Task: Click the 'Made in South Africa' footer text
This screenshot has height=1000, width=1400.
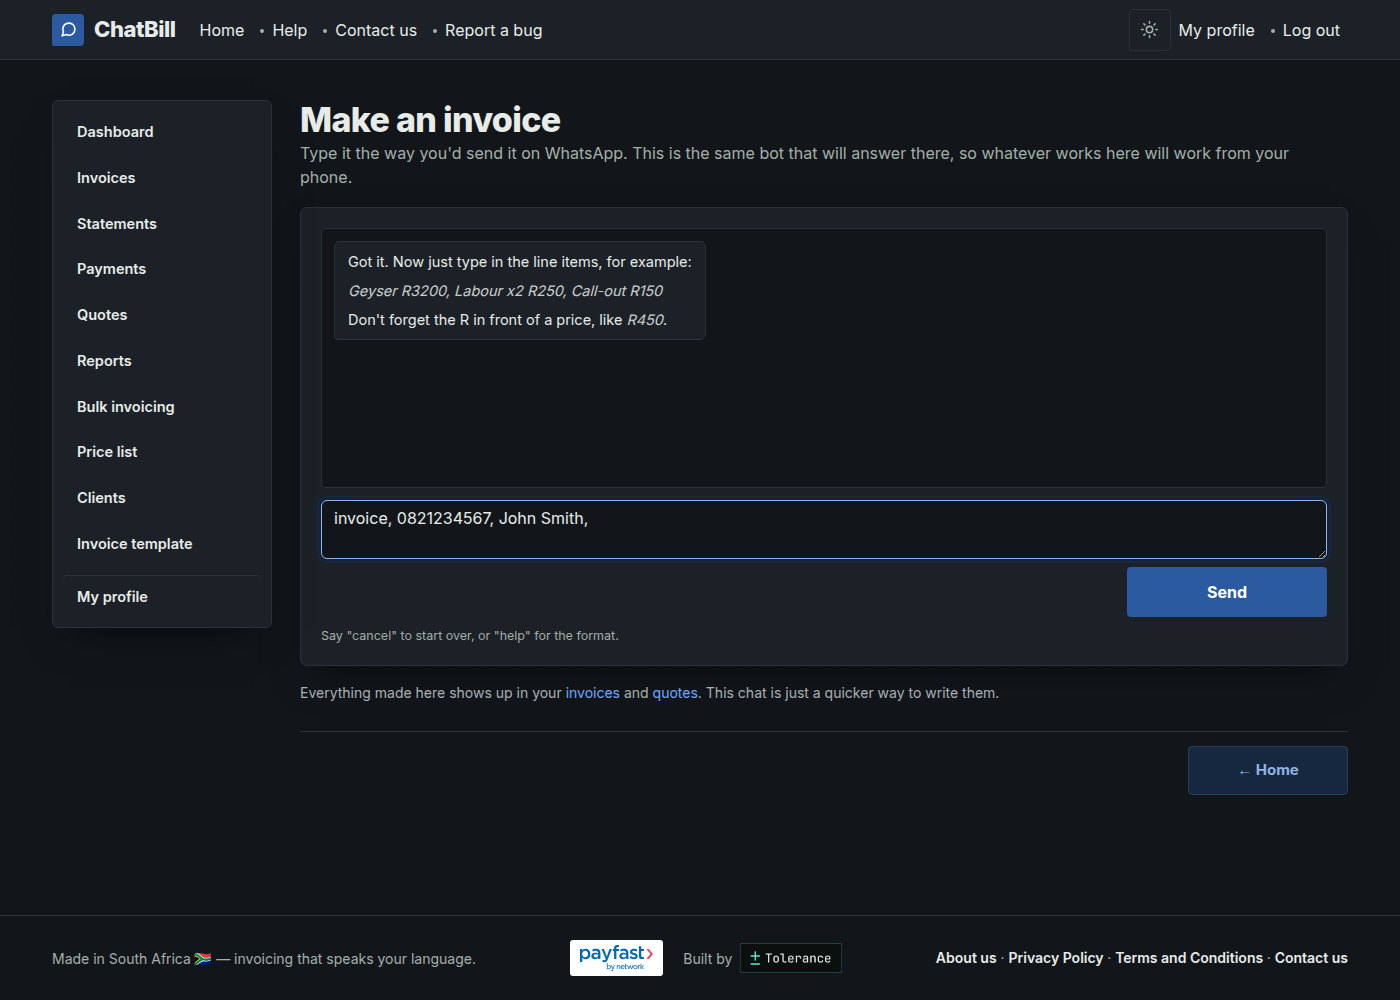Action: (264, 959)
